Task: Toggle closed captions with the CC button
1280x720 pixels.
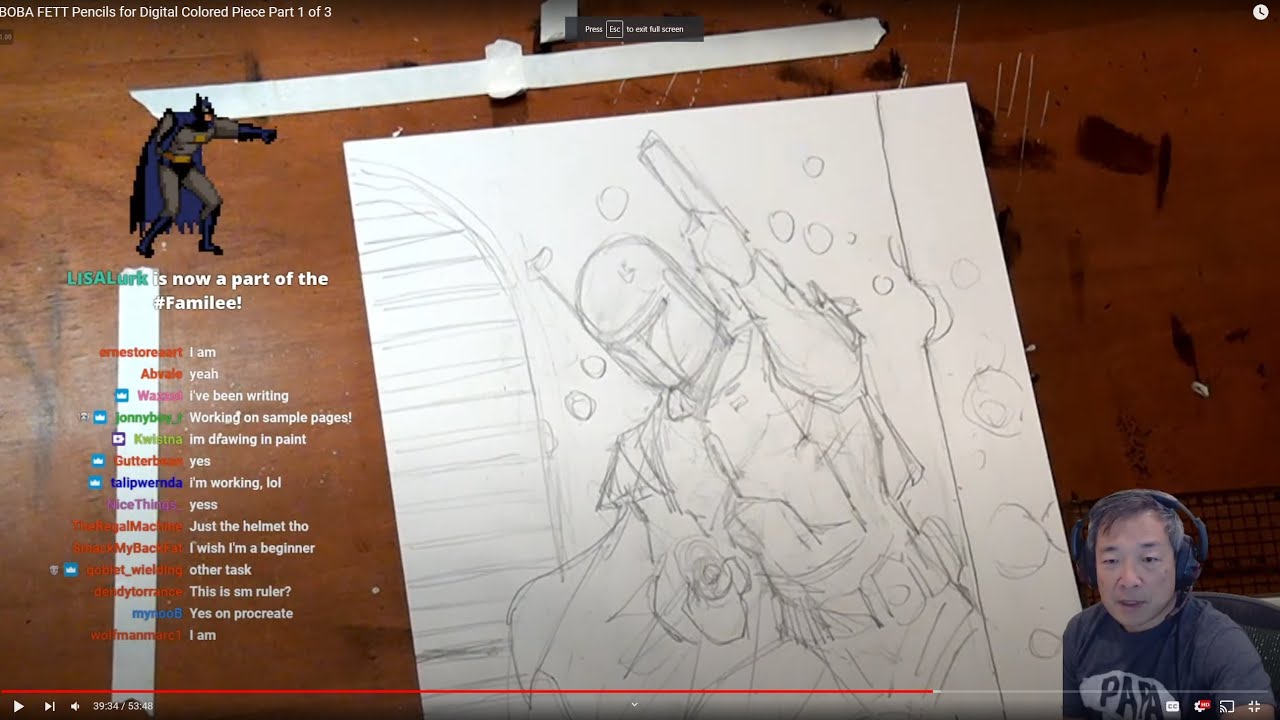Action: (1172, 706)
